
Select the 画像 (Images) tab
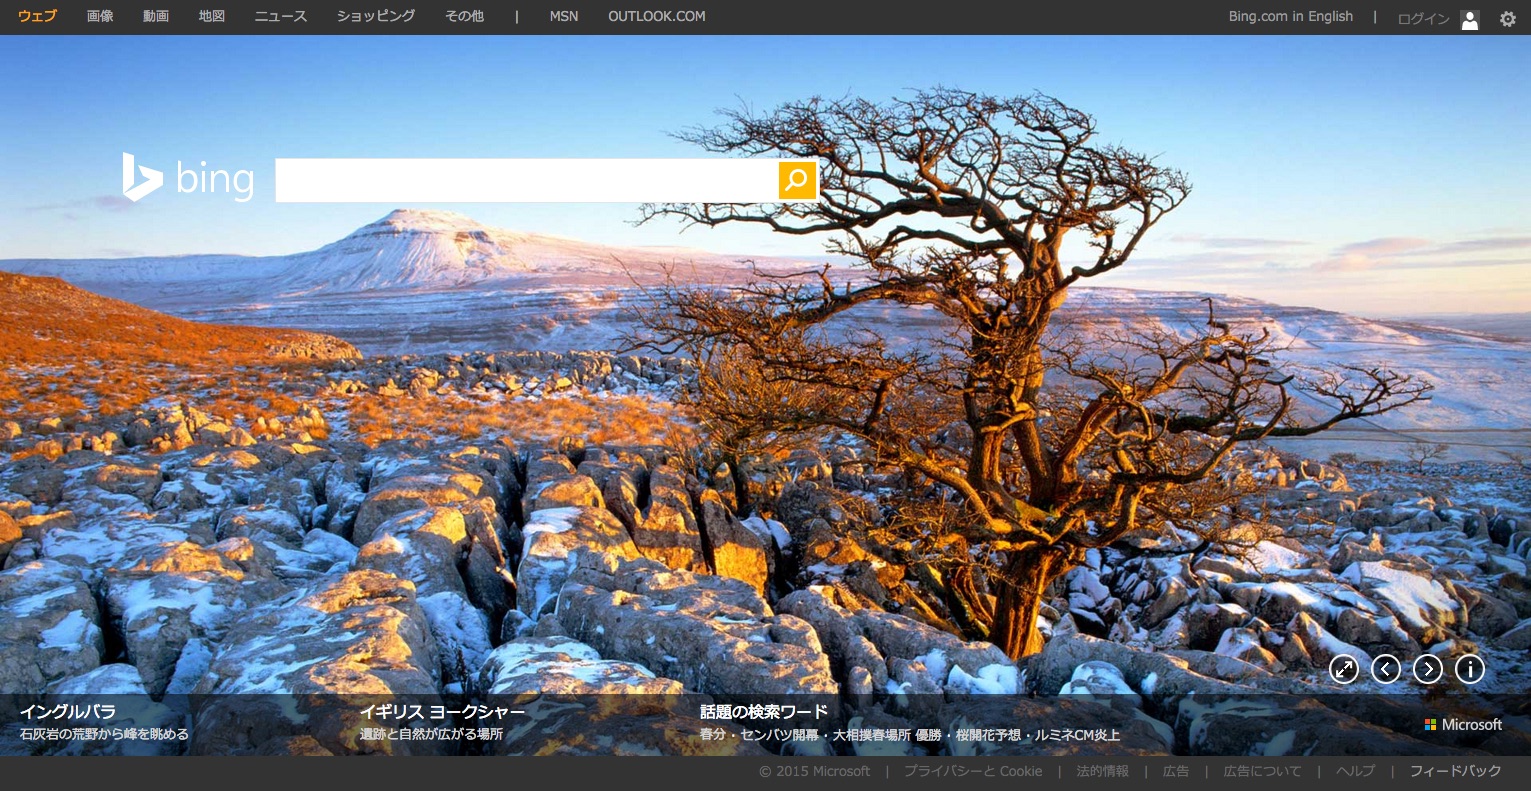(100, 17)
